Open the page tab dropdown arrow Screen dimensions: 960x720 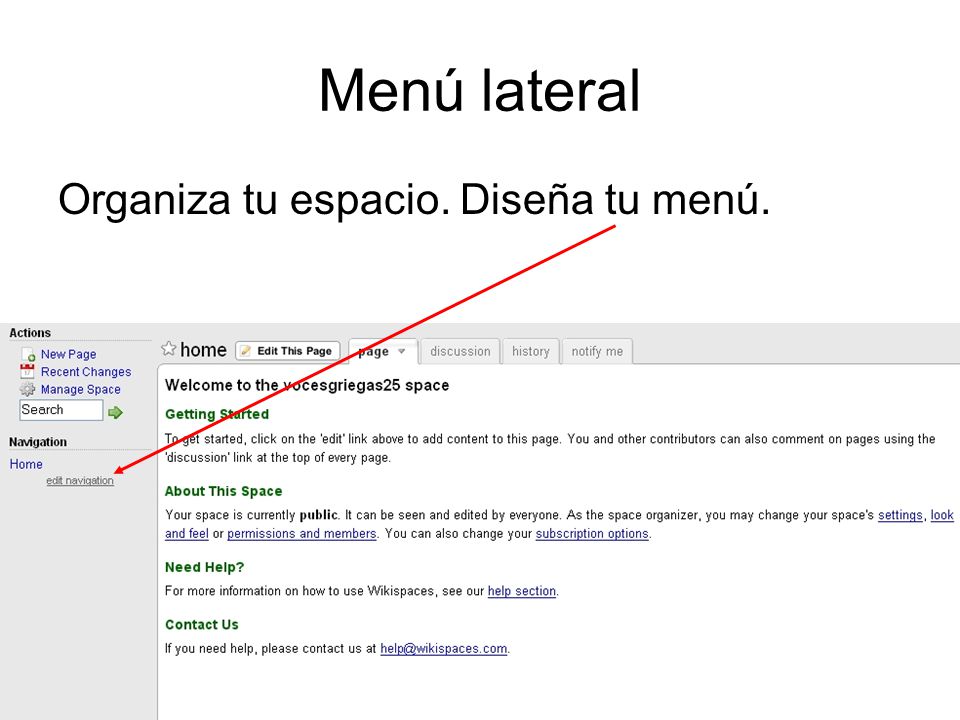pos(402,351)
